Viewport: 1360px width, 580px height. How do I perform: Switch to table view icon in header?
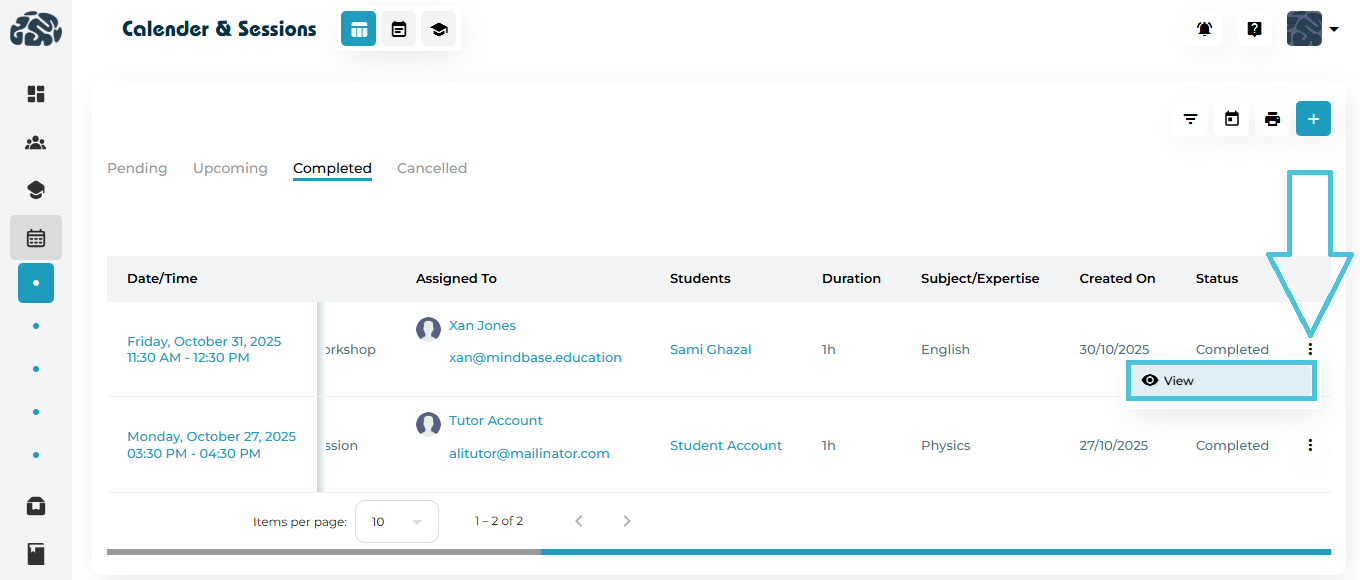358,30
